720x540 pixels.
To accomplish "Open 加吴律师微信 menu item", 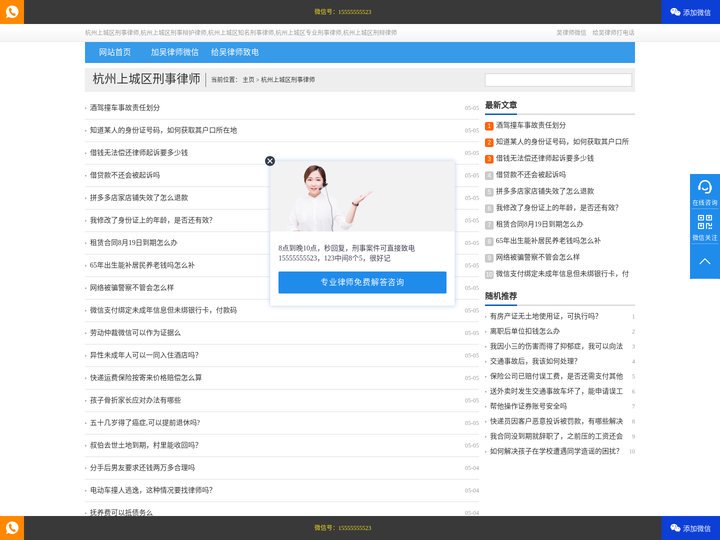I will (x=174, y=52).
